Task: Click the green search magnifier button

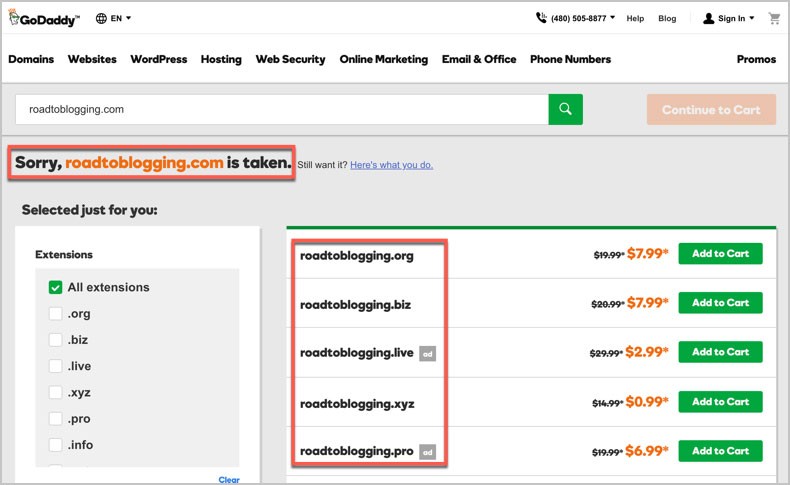Action: [x=565, y=109]
